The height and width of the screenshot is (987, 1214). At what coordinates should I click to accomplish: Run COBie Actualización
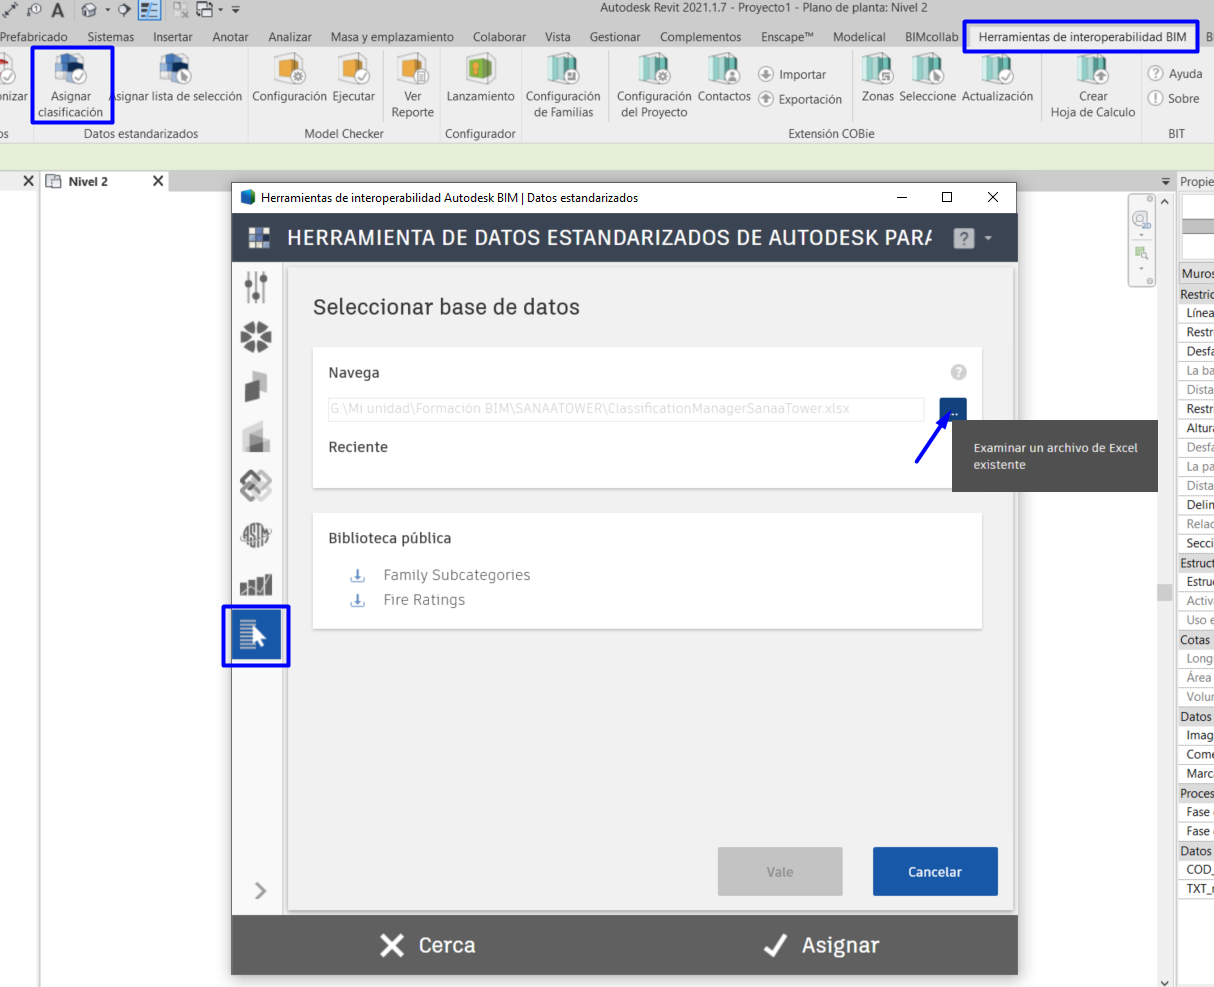click(x=997, y=69)
